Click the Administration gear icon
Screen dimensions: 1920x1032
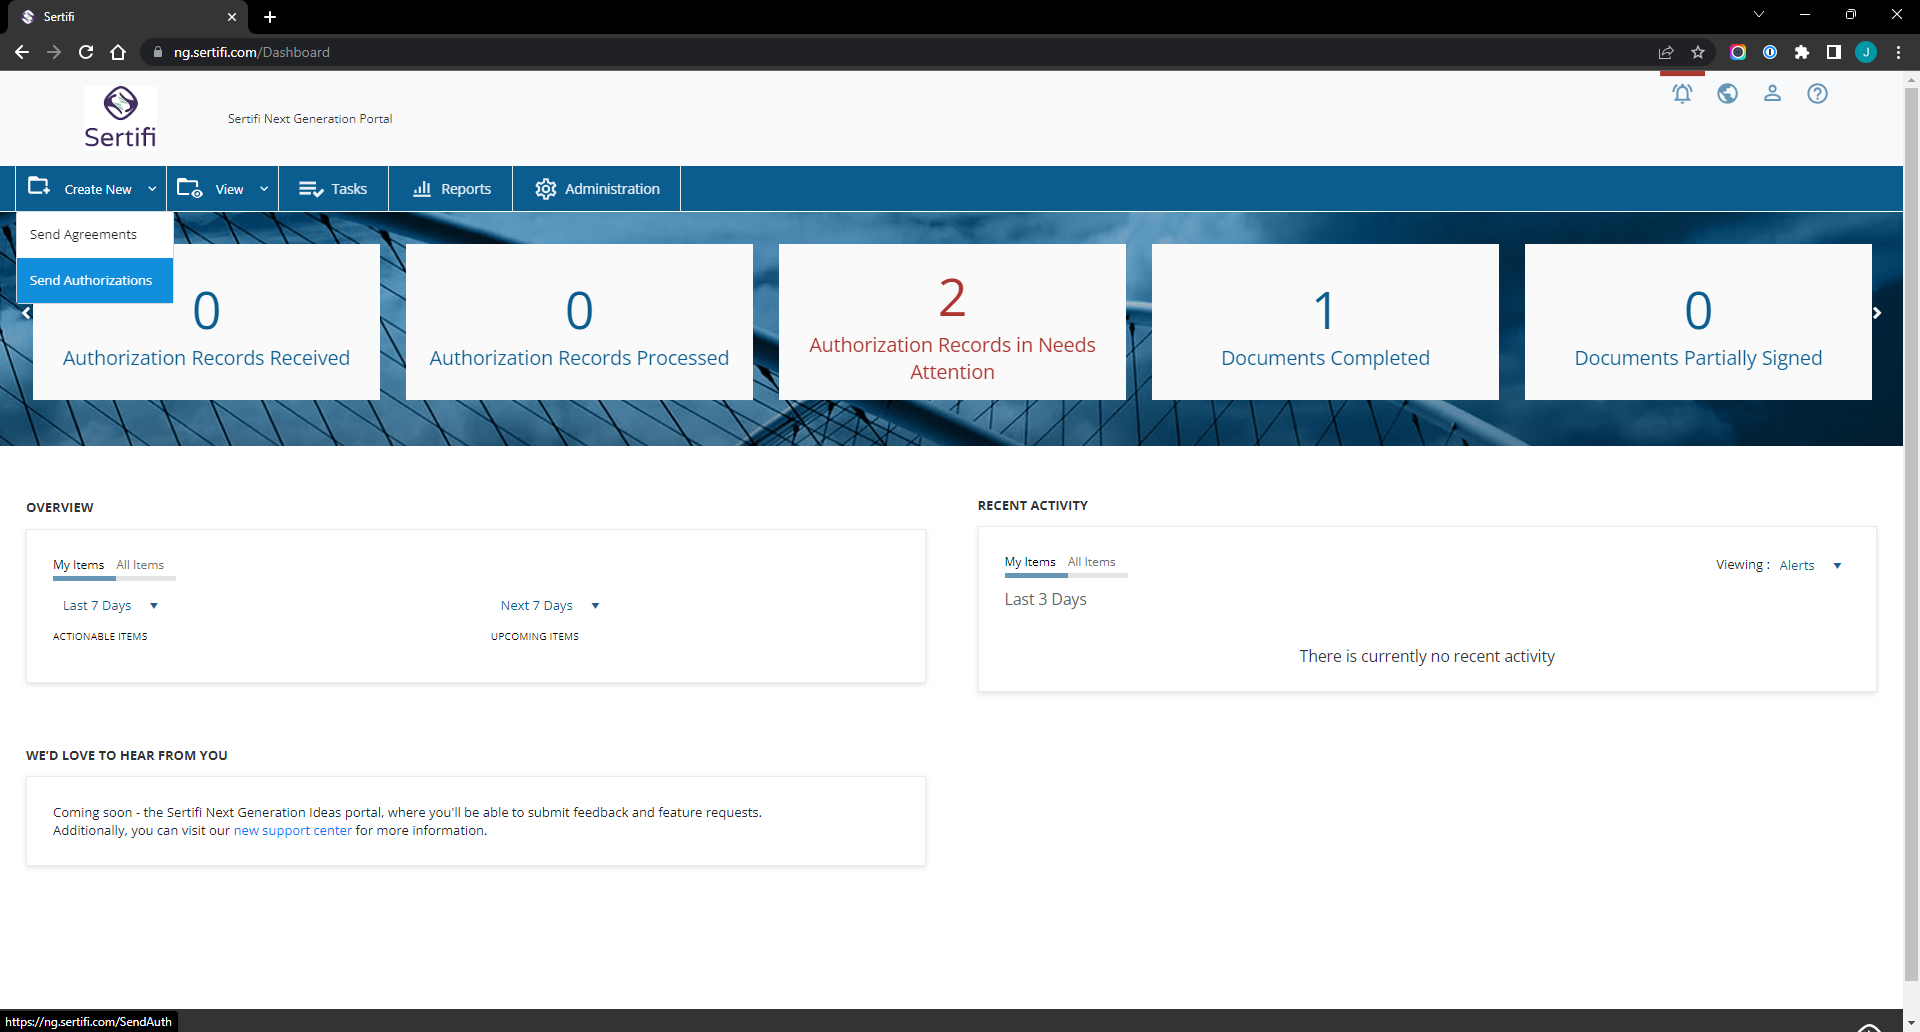545,189
